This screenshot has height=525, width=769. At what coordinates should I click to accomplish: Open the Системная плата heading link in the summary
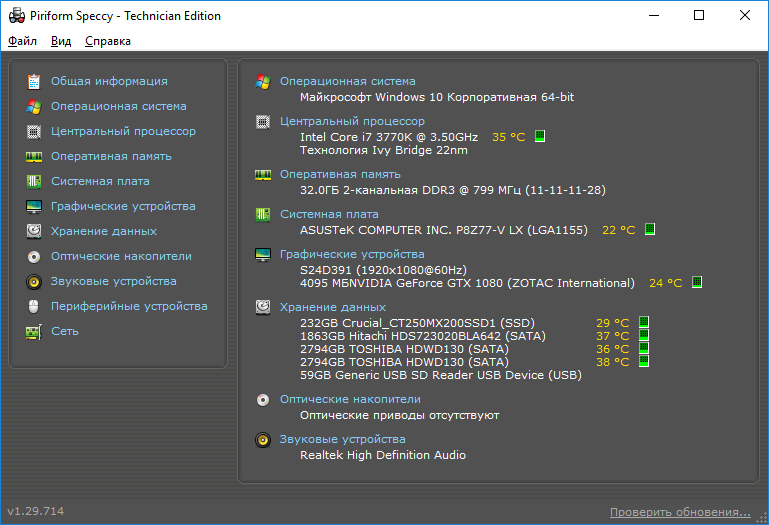click(x=329, y=214)
